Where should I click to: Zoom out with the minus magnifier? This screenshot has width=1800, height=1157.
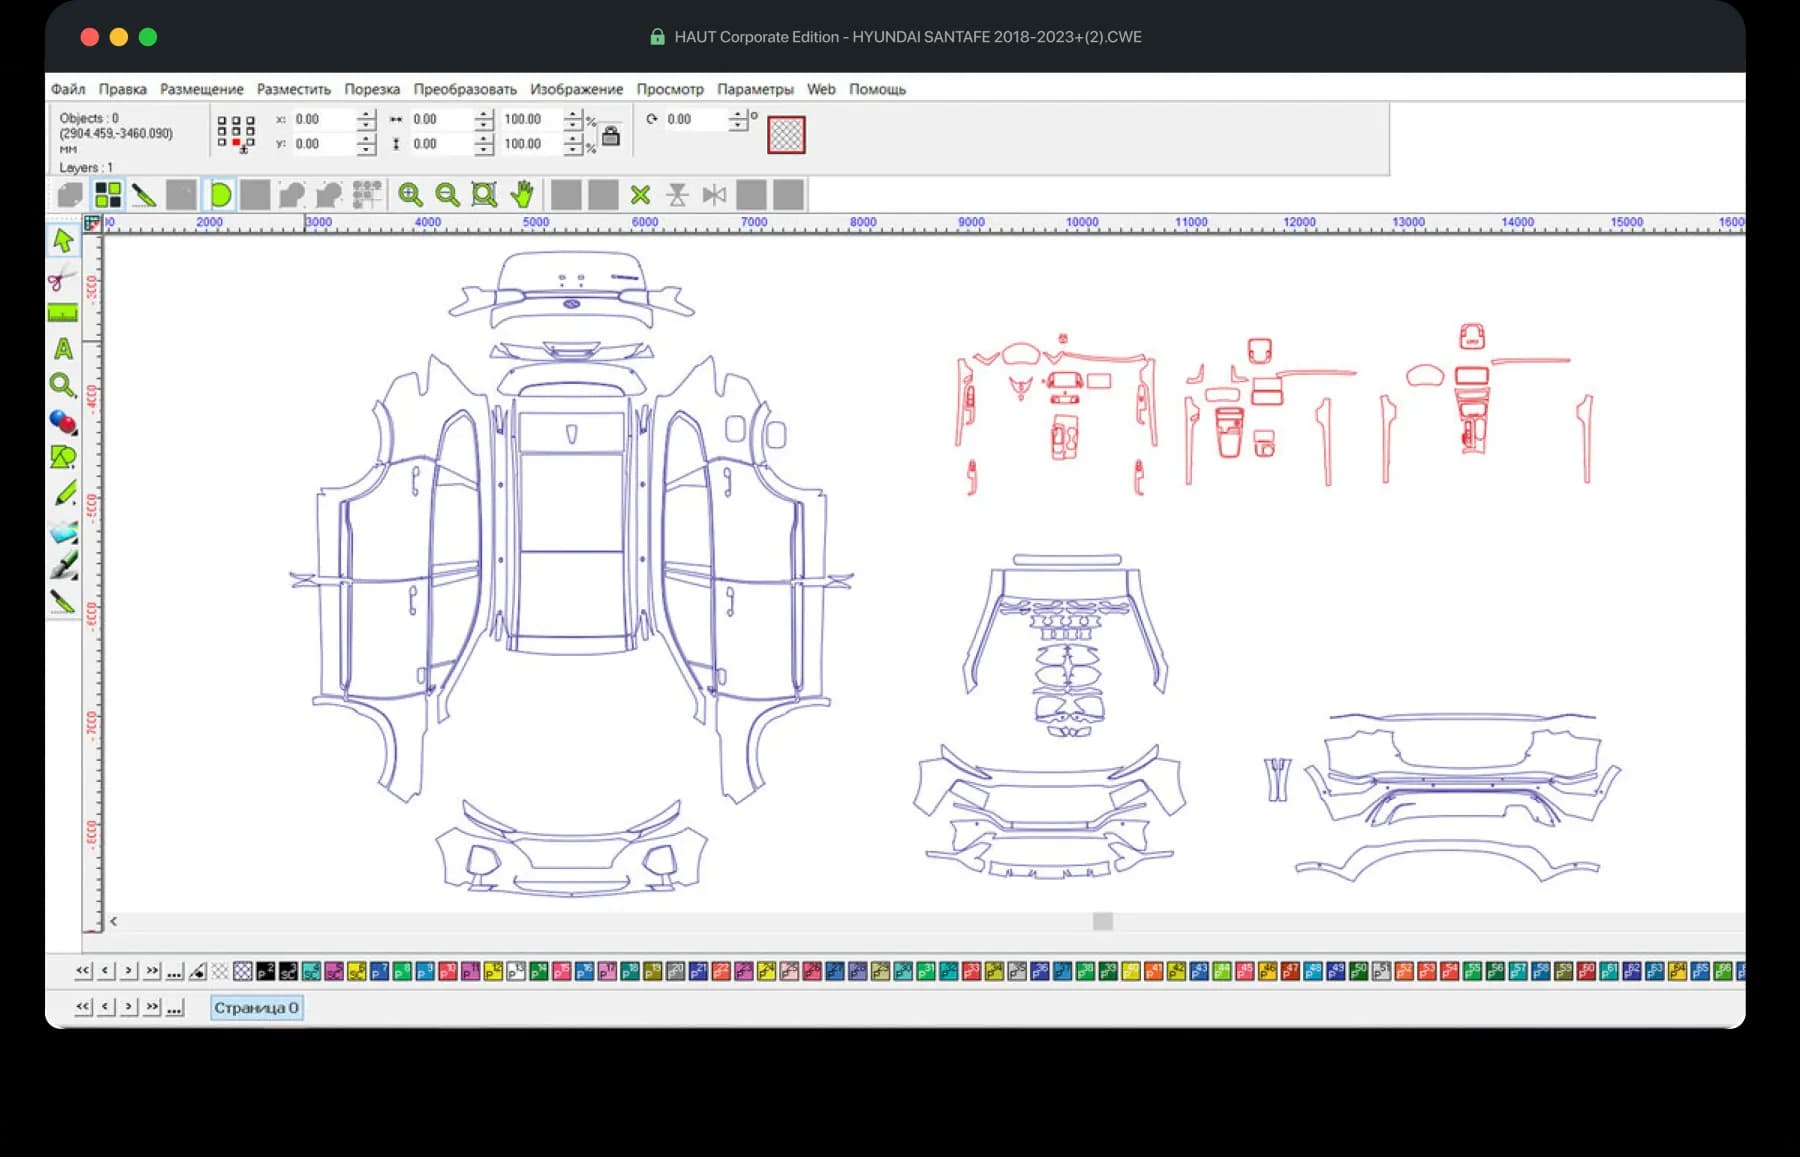(x=447, y=194)
